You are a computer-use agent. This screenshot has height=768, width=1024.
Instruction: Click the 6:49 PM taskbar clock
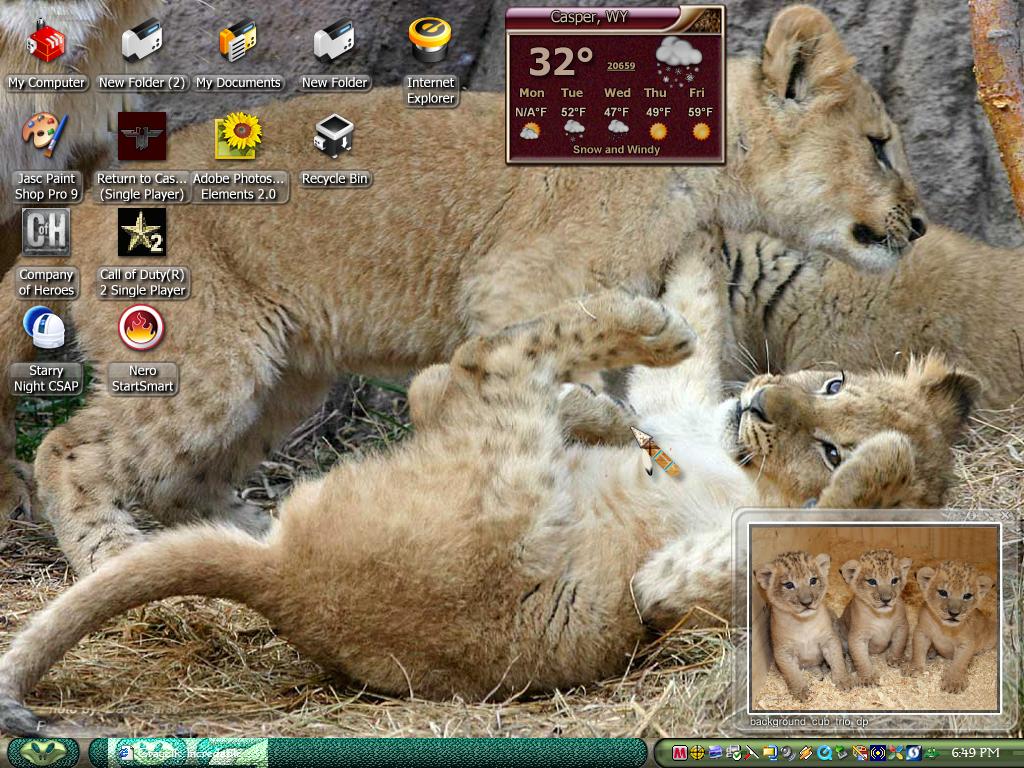click(x=975, y=753)
